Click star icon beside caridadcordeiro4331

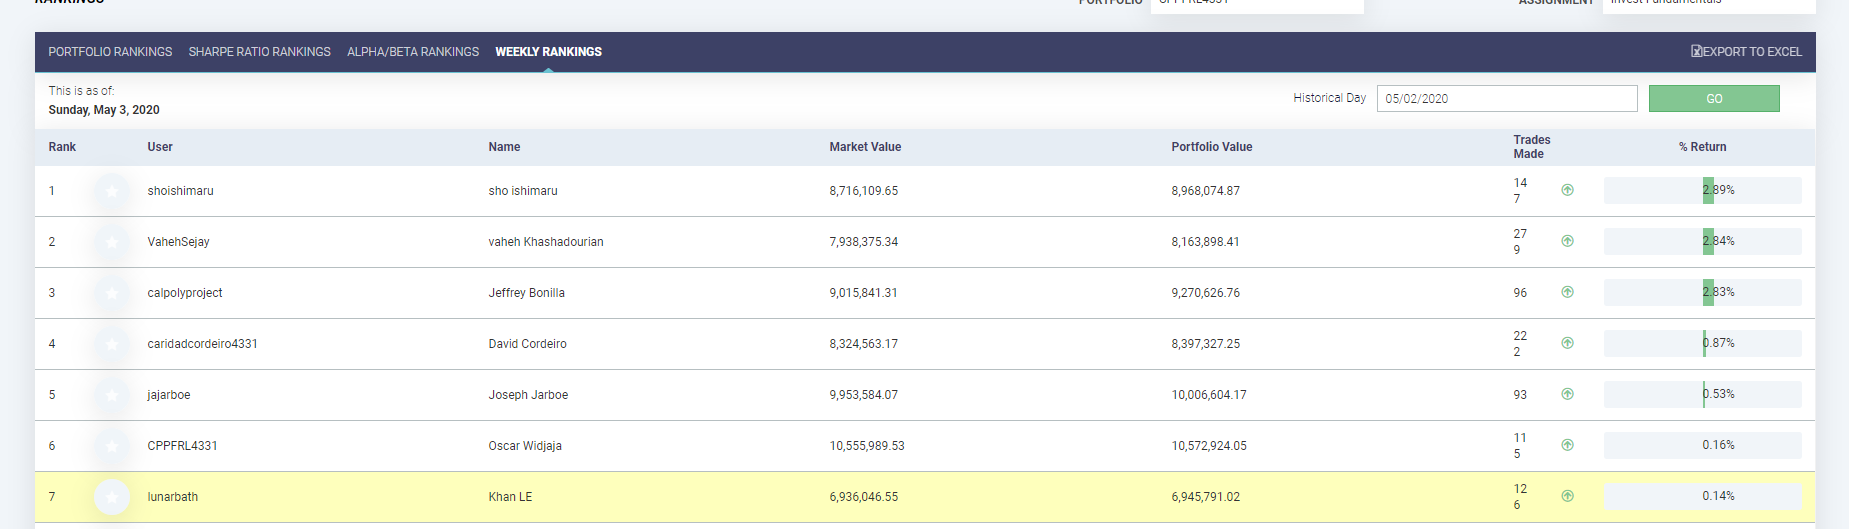tap(112, 344)
